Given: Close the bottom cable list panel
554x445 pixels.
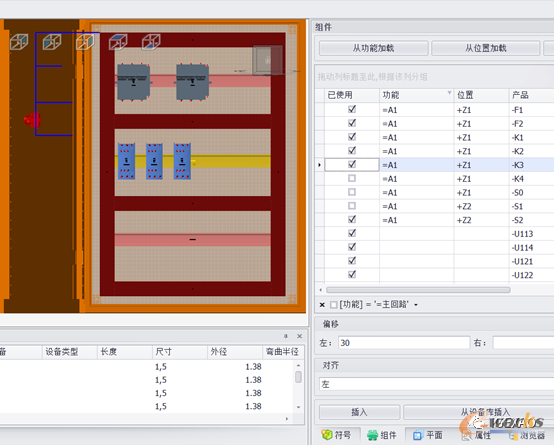Looking at the screenshot, I should pos(299,336).
